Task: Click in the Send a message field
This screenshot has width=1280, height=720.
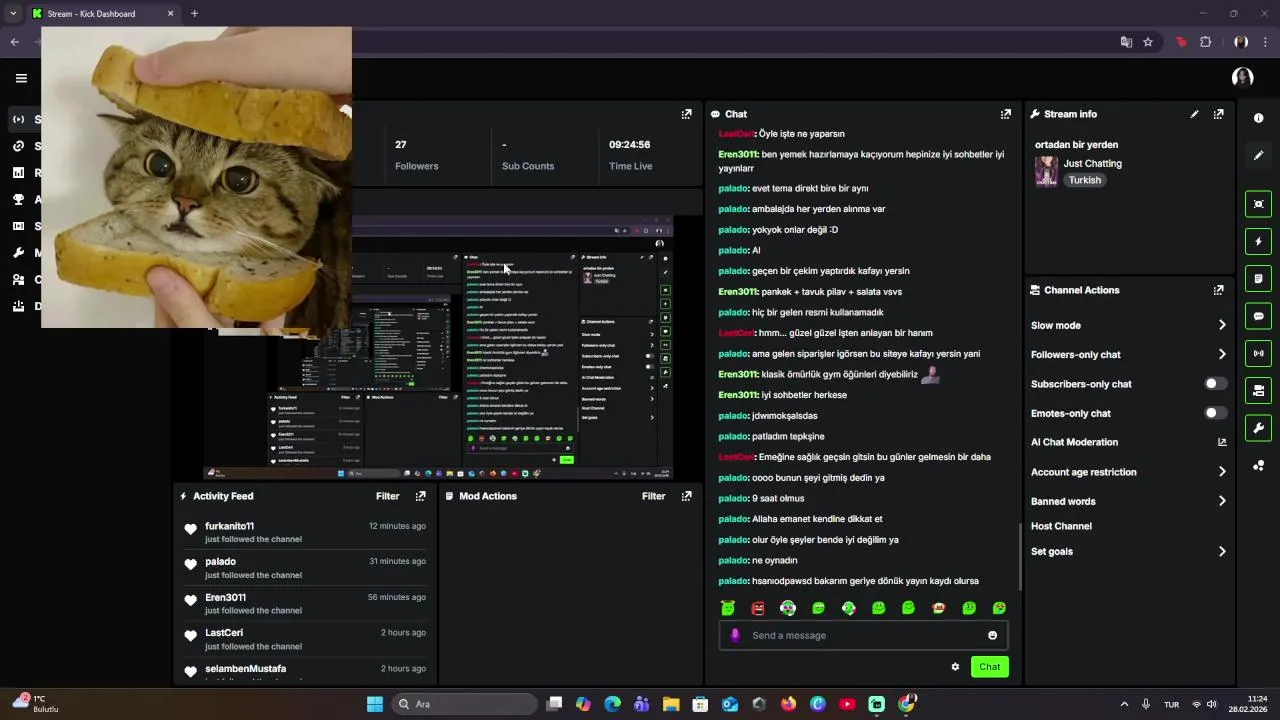Action: 864,635
